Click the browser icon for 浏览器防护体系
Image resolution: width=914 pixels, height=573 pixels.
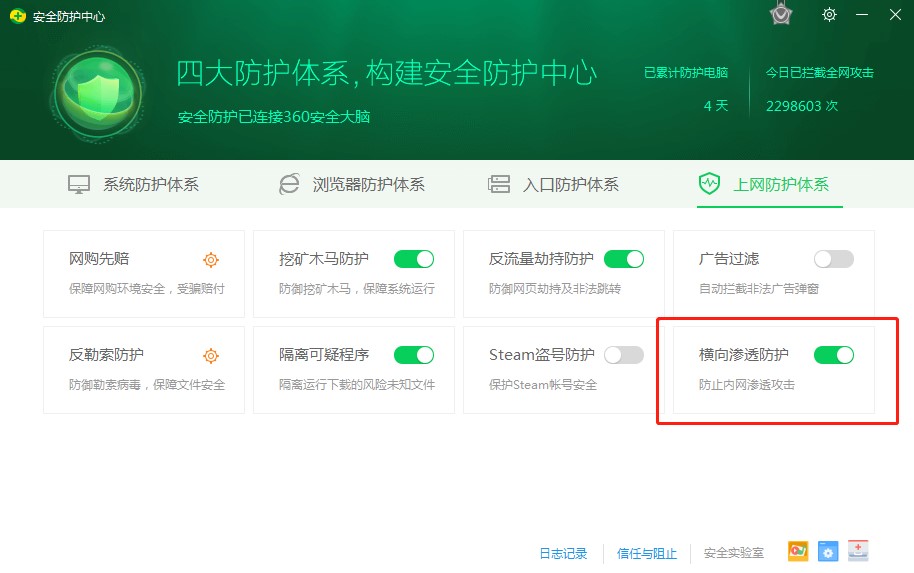point(289,184)
